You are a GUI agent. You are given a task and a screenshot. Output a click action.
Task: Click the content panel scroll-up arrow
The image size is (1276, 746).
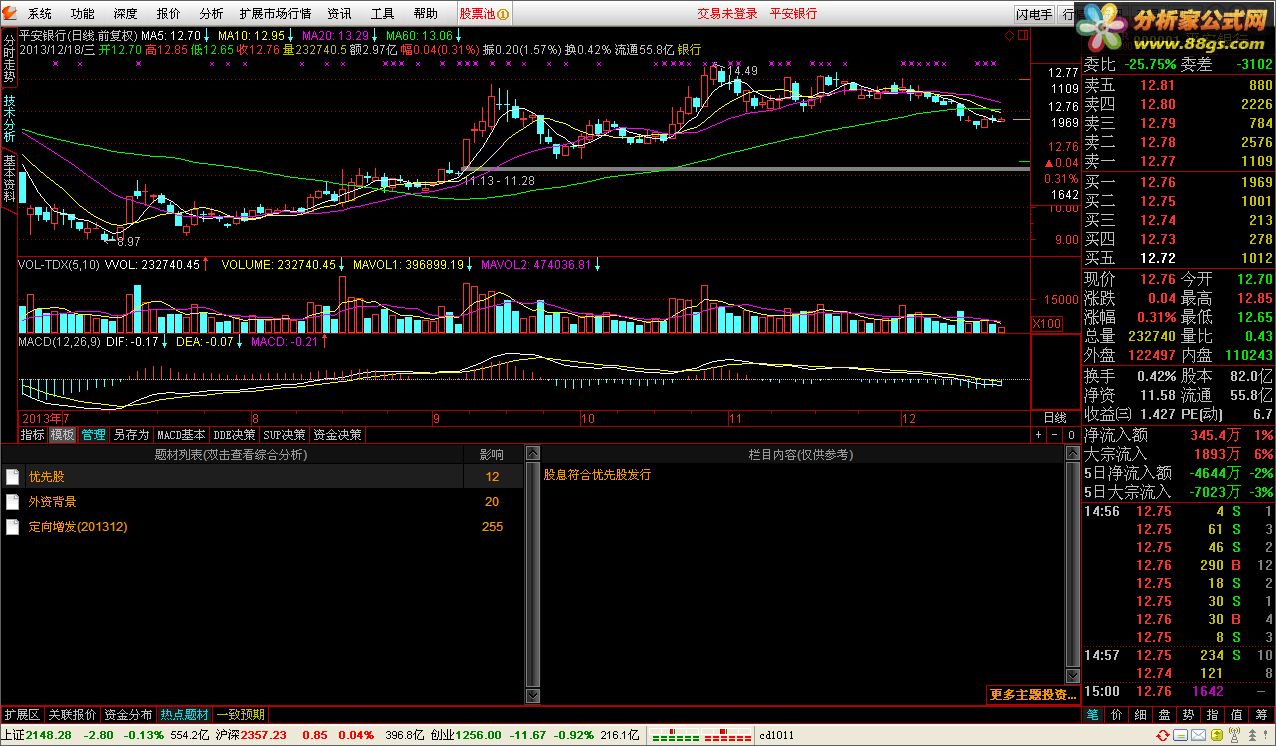[x=1073, y=455]
